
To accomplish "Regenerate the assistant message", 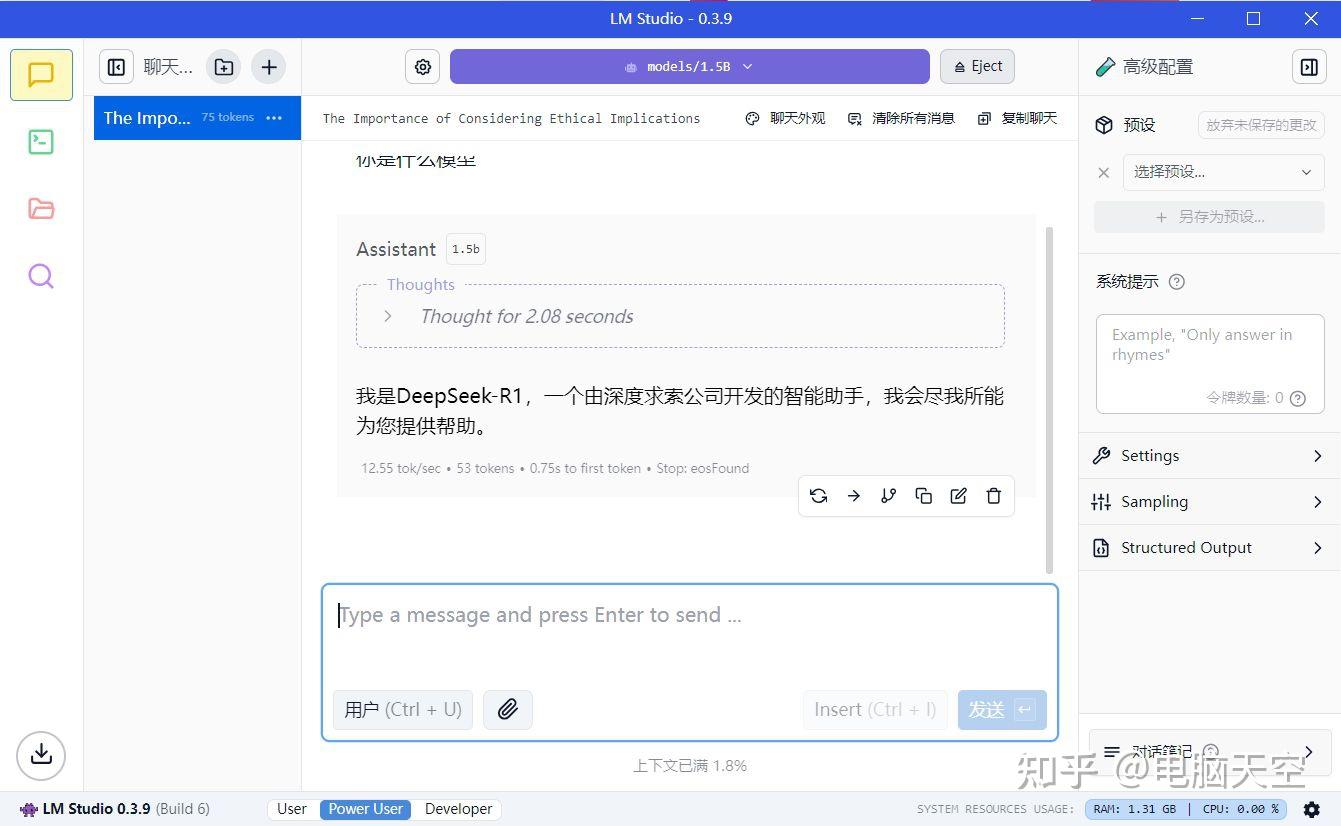I will coord(819,496).
